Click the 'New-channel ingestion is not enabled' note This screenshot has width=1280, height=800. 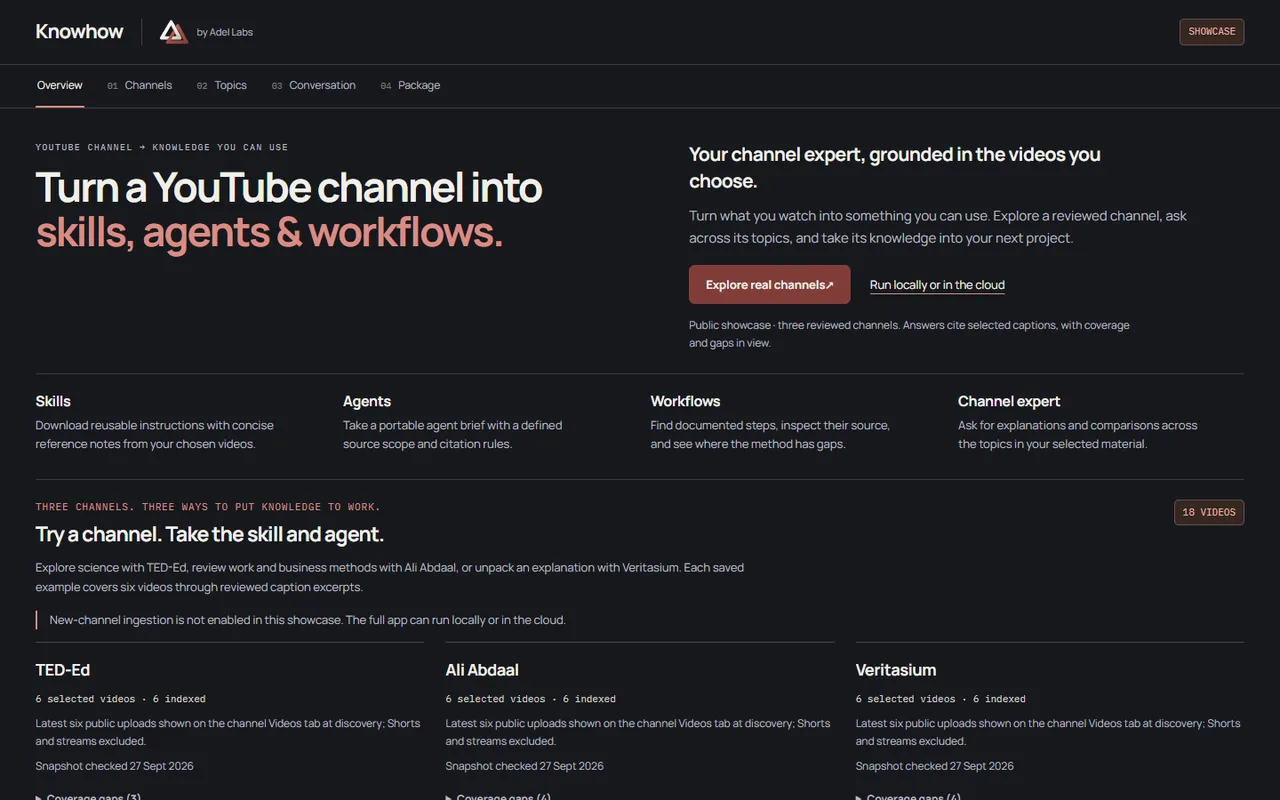(x=307, y=620)
